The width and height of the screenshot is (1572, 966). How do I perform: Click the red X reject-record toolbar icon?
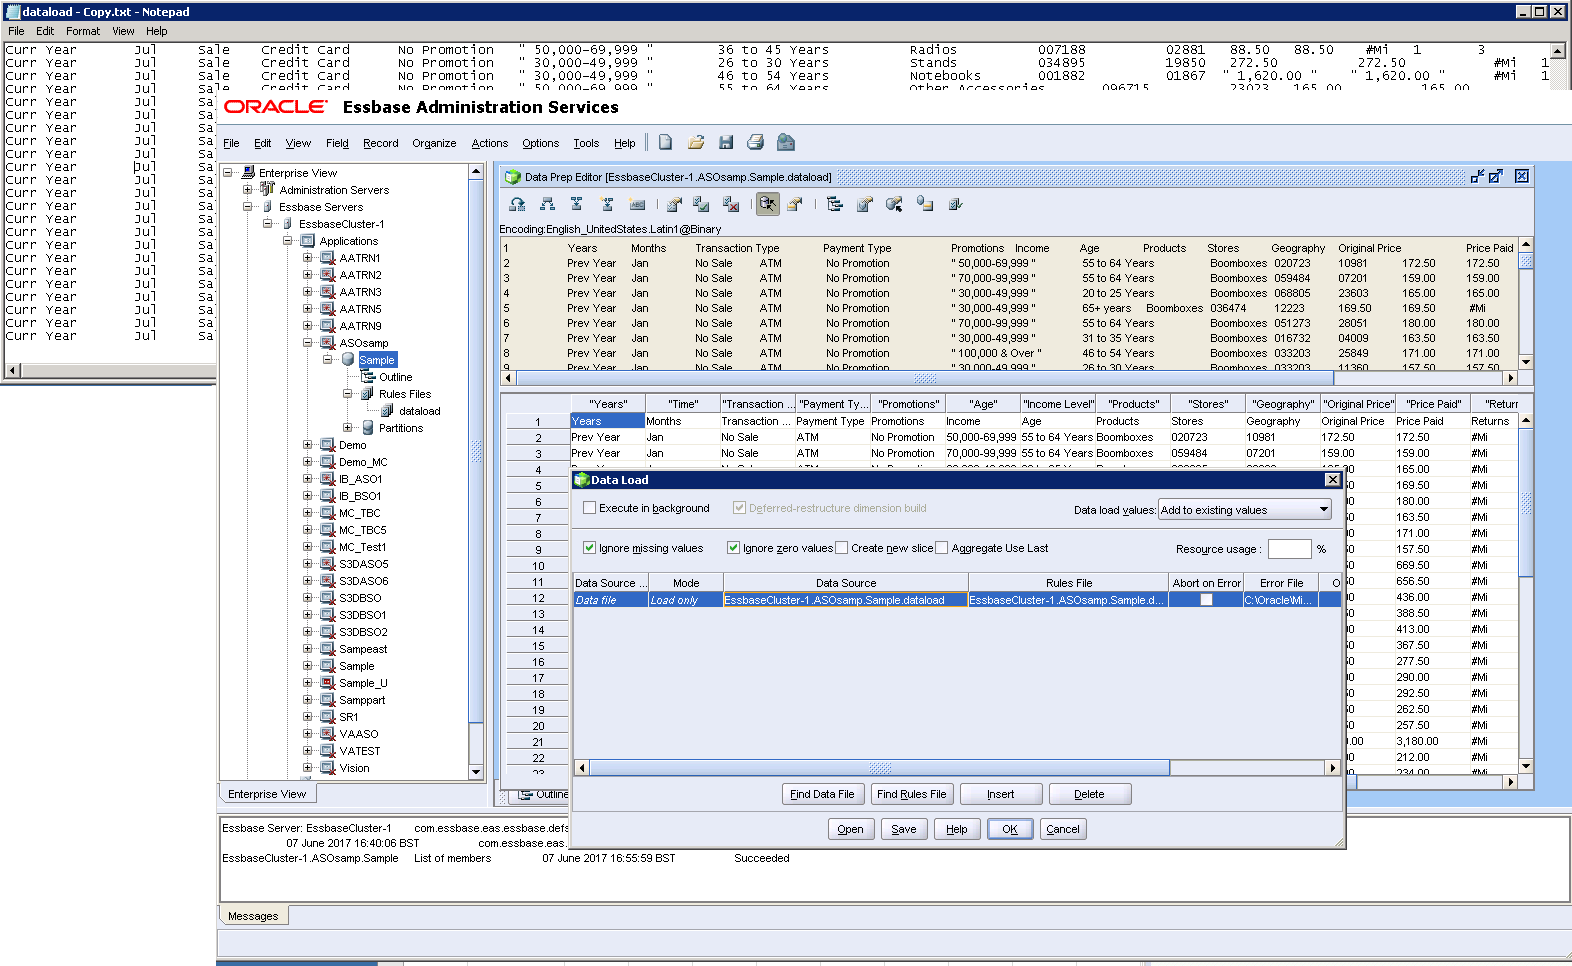click(731, 204)
